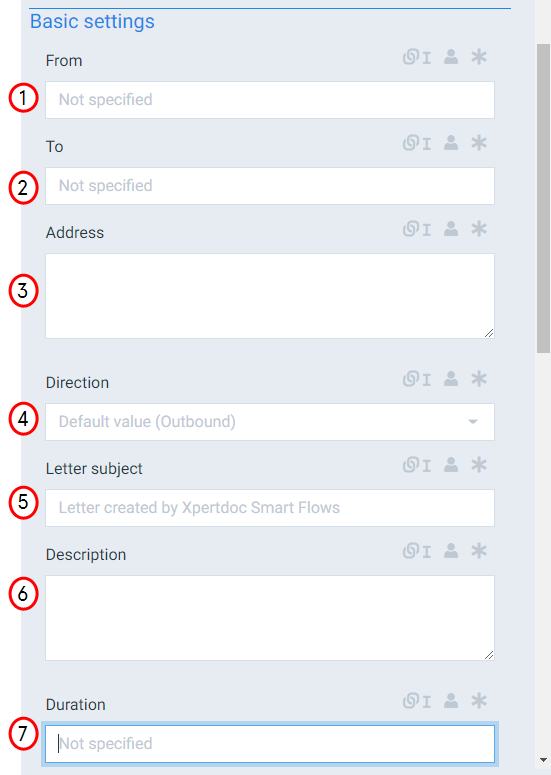Focus the From input field
Screen dimensions: 551x775
point(270,100)
